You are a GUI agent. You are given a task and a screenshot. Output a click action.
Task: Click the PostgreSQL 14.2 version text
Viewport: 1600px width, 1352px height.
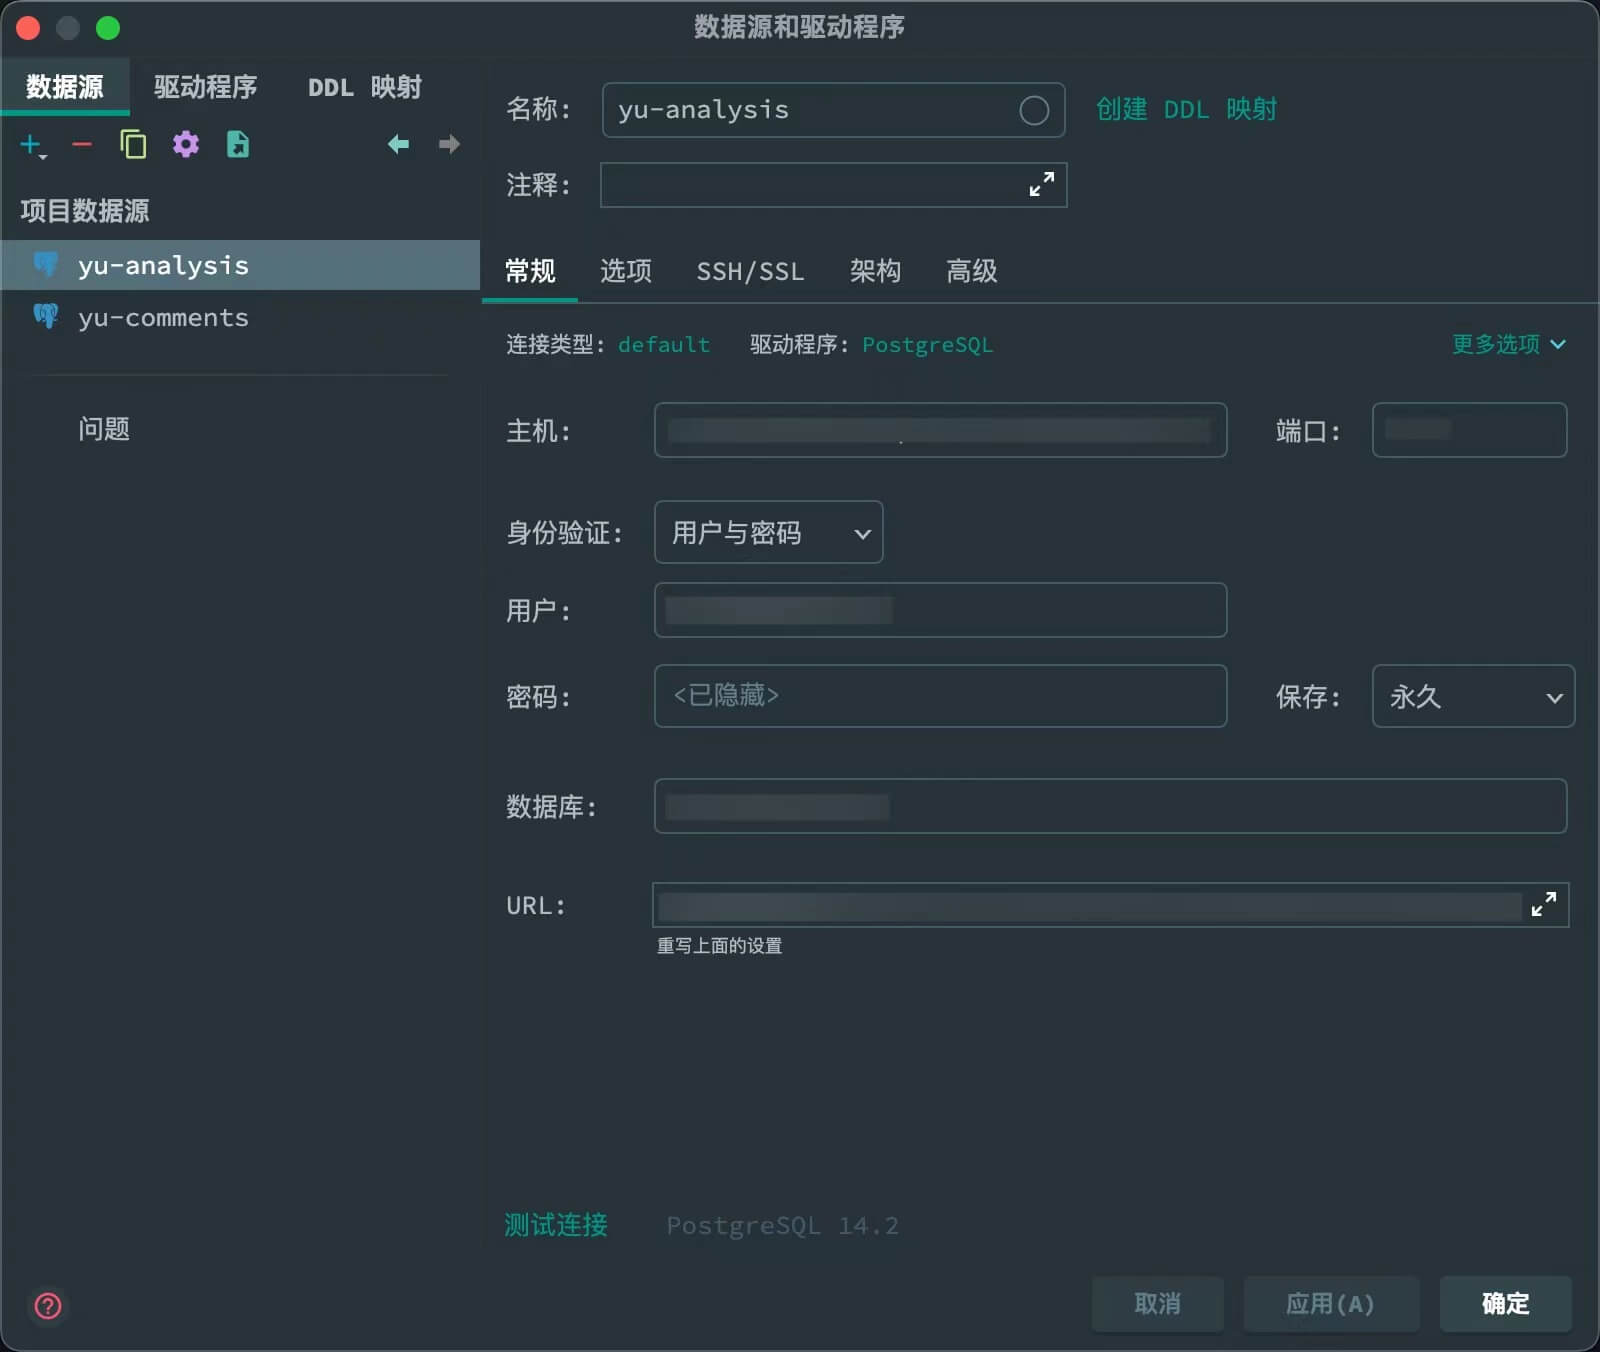(783, 1226)
